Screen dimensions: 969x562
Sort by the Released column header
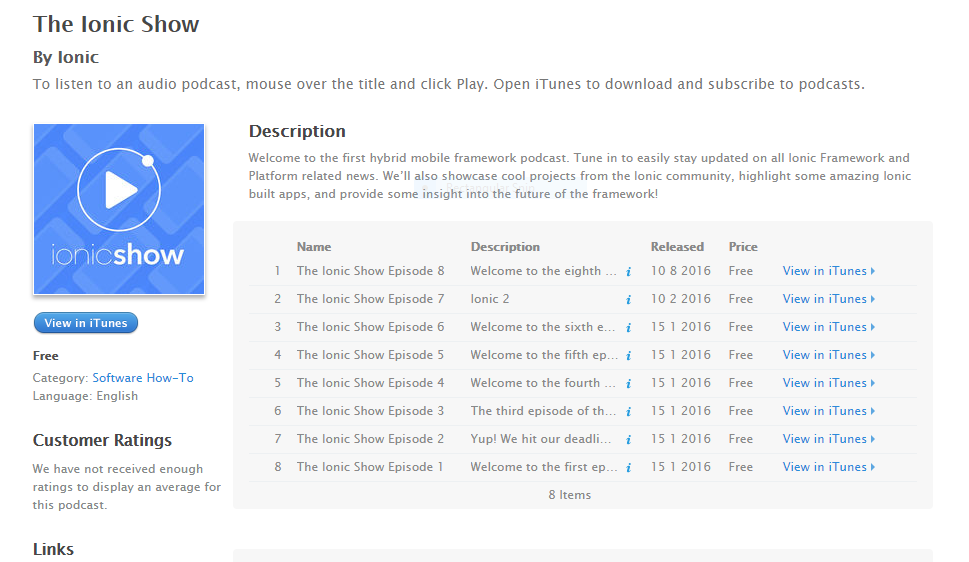(677, 247)
